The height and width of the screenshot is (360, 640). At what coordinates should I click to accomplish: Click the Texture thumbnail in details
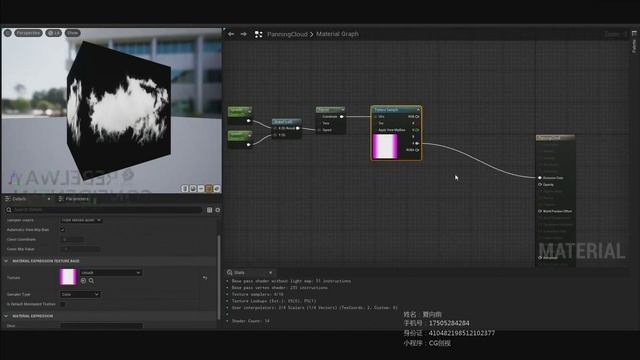tap(68, 277)
